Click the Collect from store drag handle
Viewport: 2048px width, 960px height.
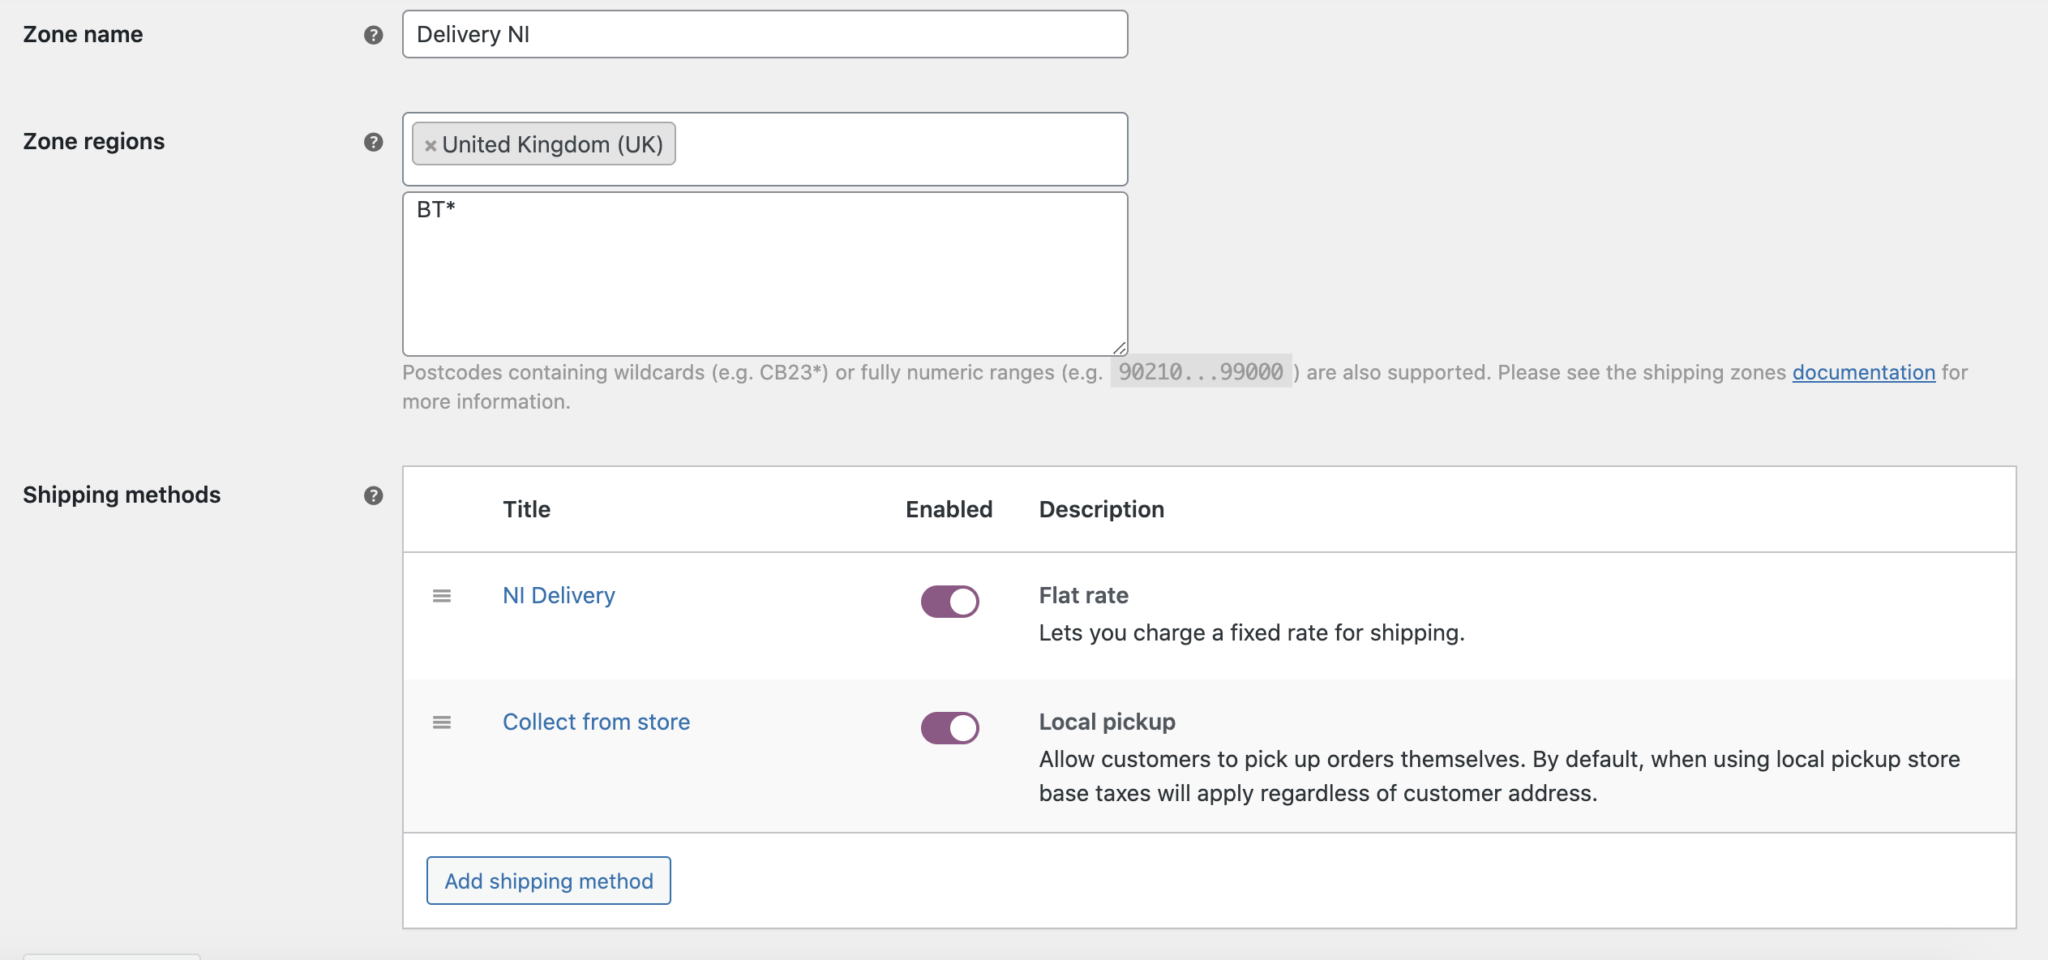tap(442, 722)
